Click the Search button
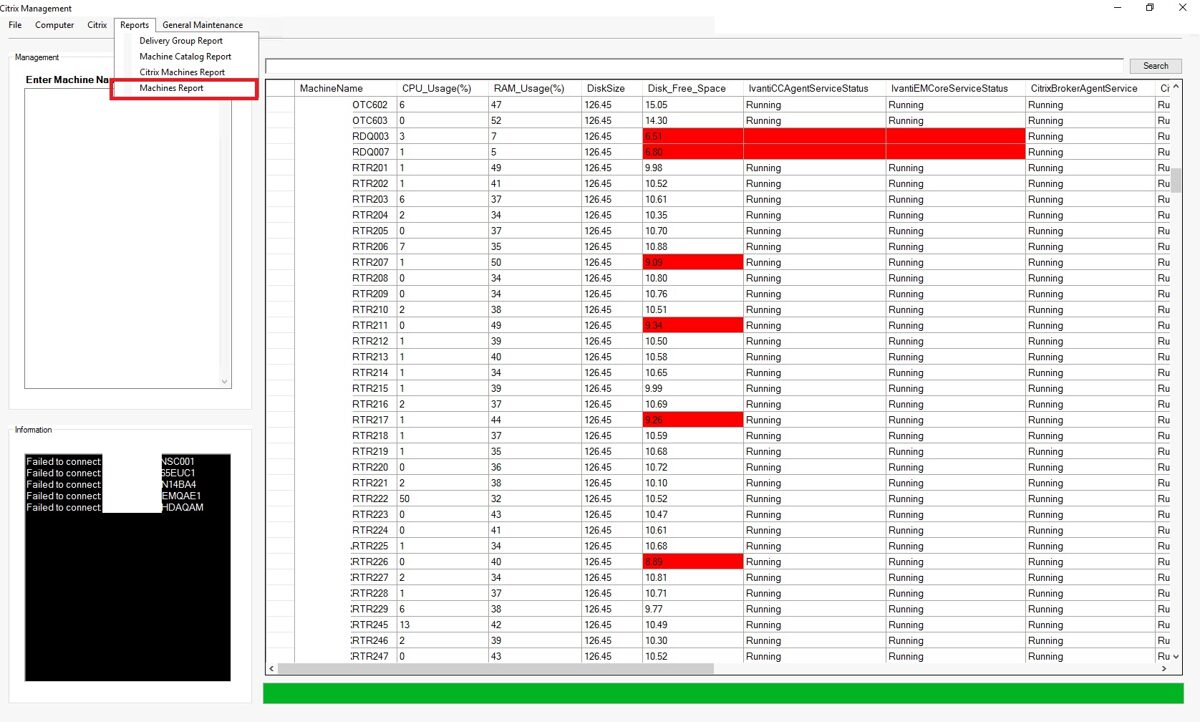1200x722 pixels. 1155,66
